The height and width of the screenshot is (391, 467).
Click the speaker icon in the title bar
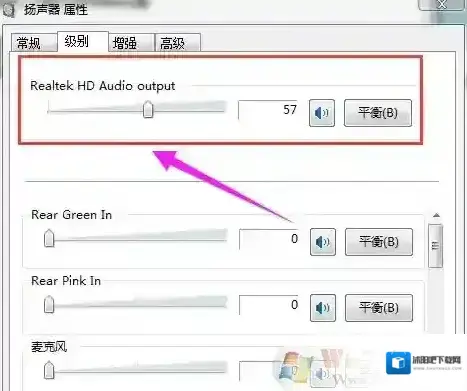(x=9, y=9)
